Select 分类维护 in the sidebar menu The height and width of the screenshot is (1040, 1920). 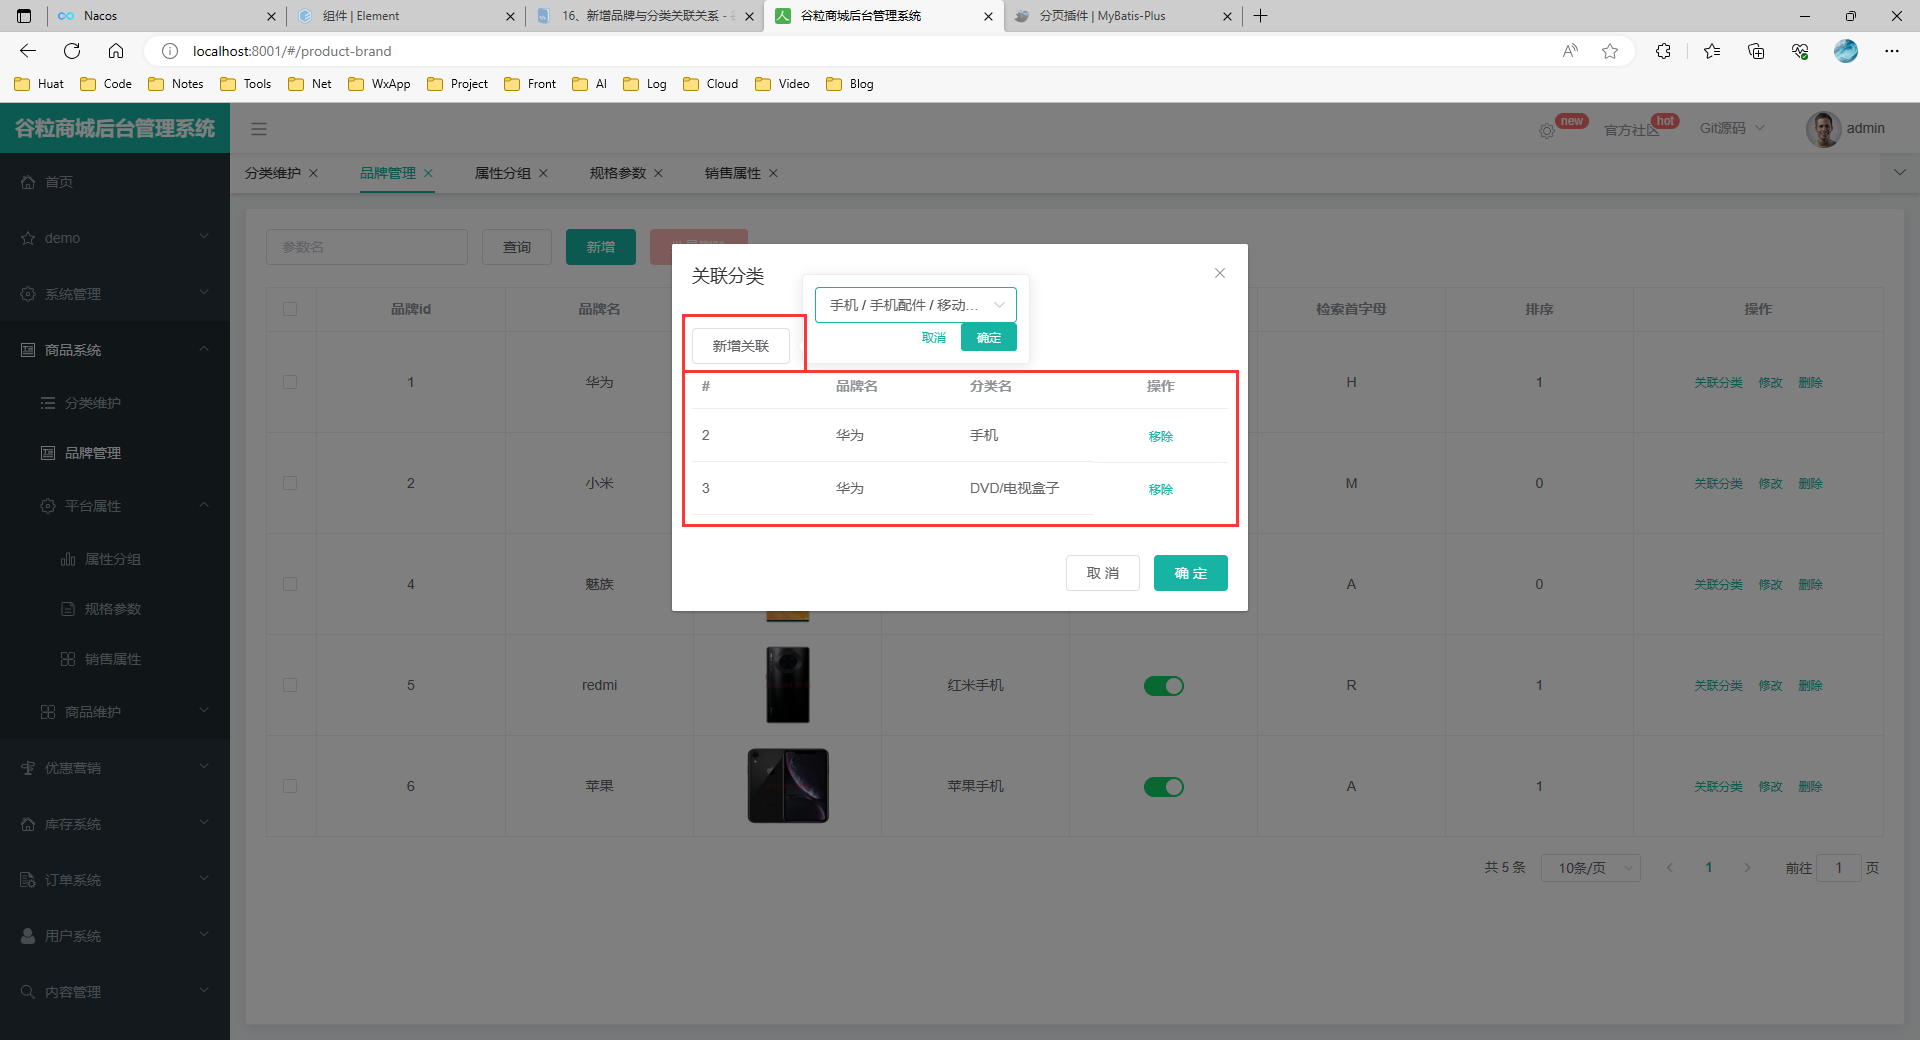(x=93, y=403)
